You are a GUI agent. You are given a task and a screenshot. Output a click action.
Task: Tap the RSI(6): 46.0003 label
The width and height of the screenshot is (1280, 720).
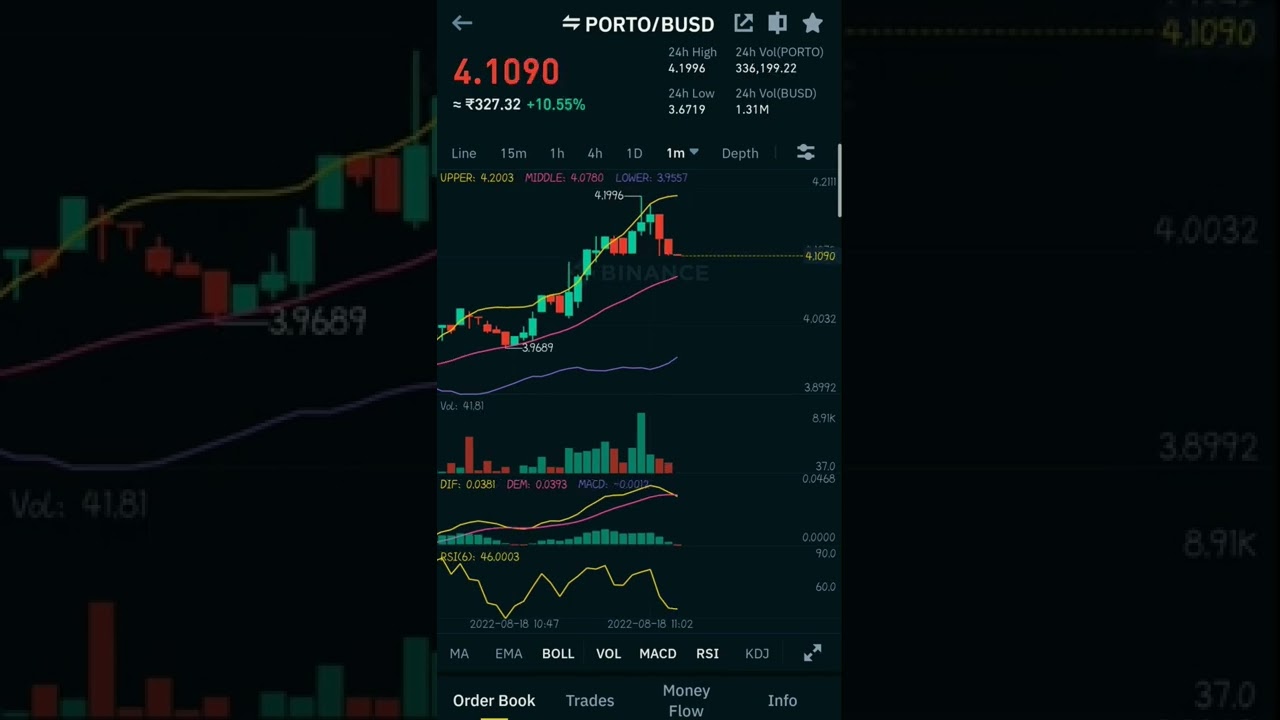[x=479, y=557]
